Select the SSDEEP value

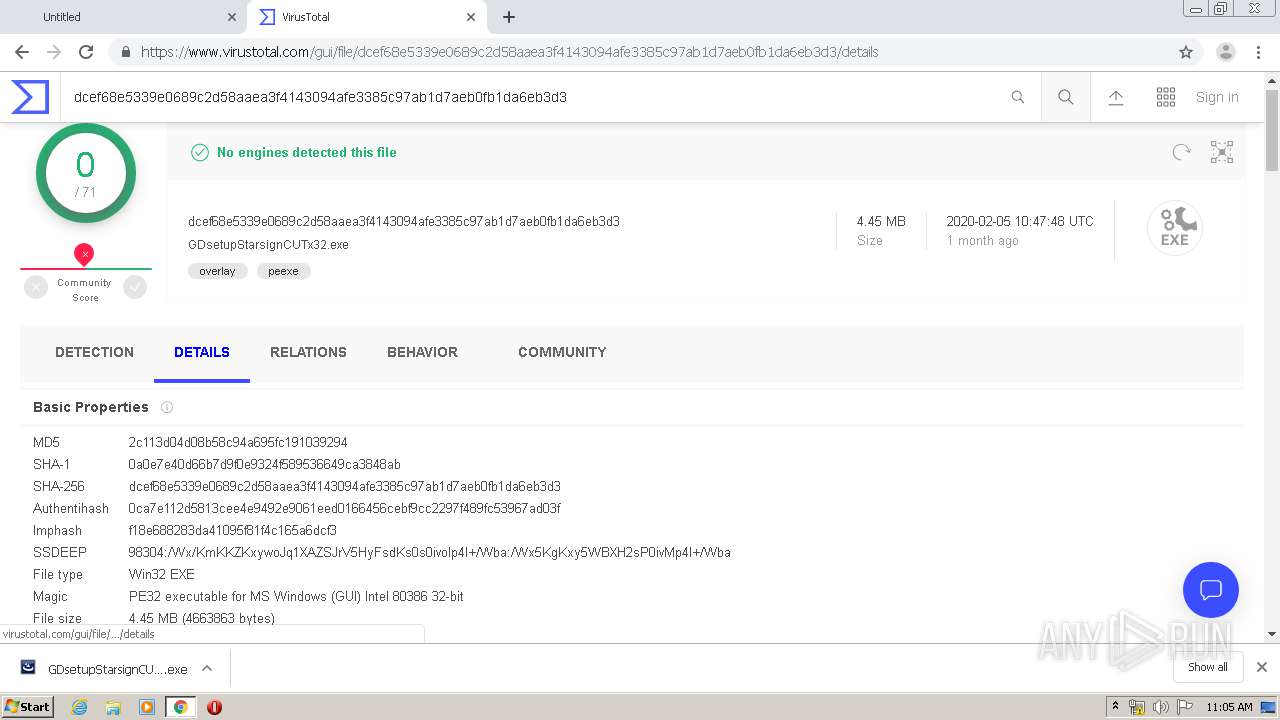pos(430,552)
